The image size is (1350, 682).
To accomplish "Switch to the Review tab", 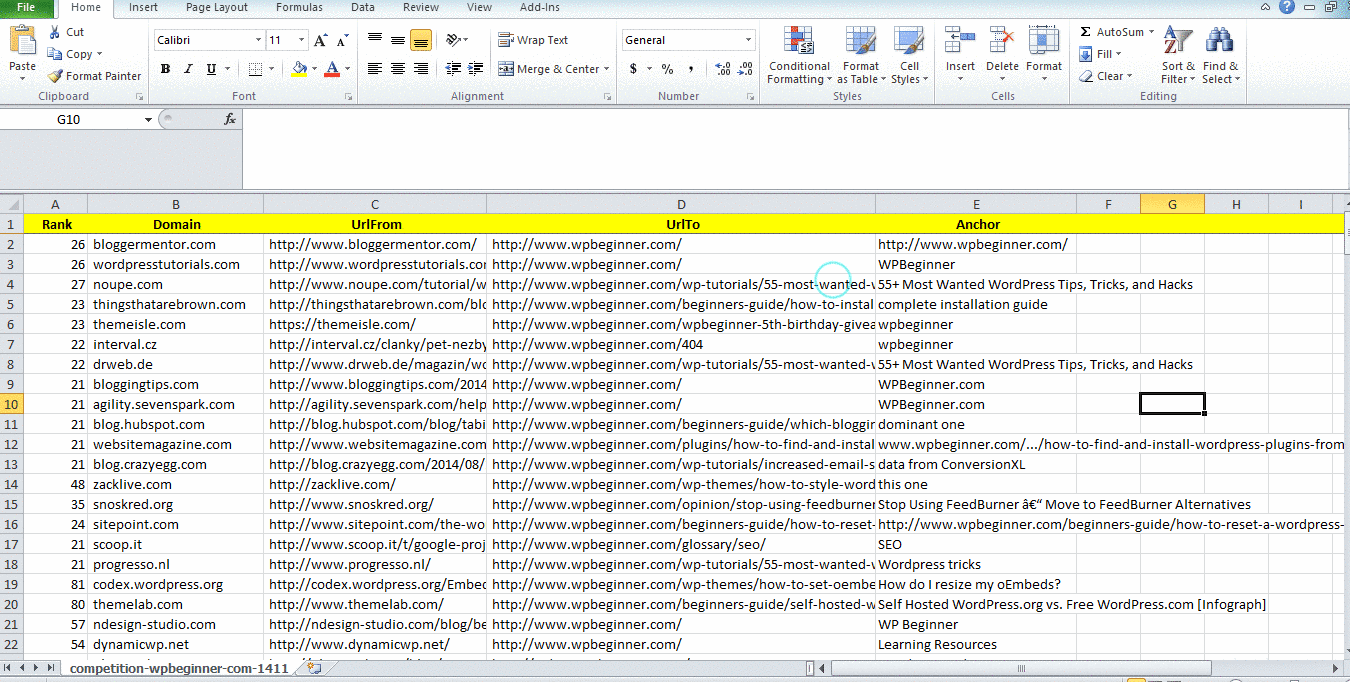I will (421, 7).
